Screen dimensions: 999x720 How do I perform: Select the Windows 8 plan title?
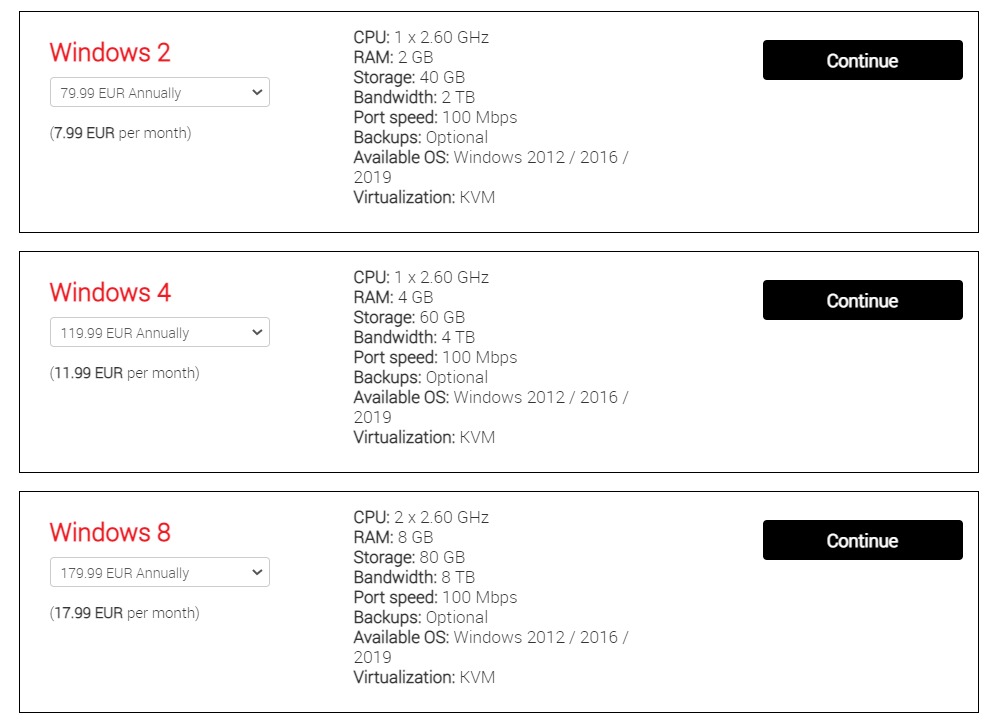(x=110, y=533)
